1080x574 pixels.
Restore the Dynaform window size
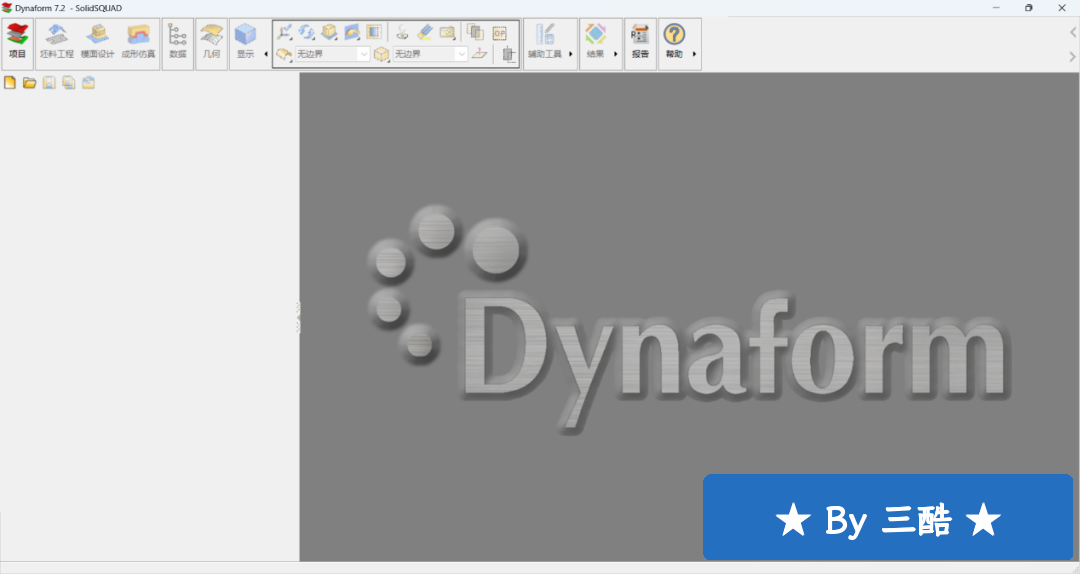click(x=1028, y=8)
